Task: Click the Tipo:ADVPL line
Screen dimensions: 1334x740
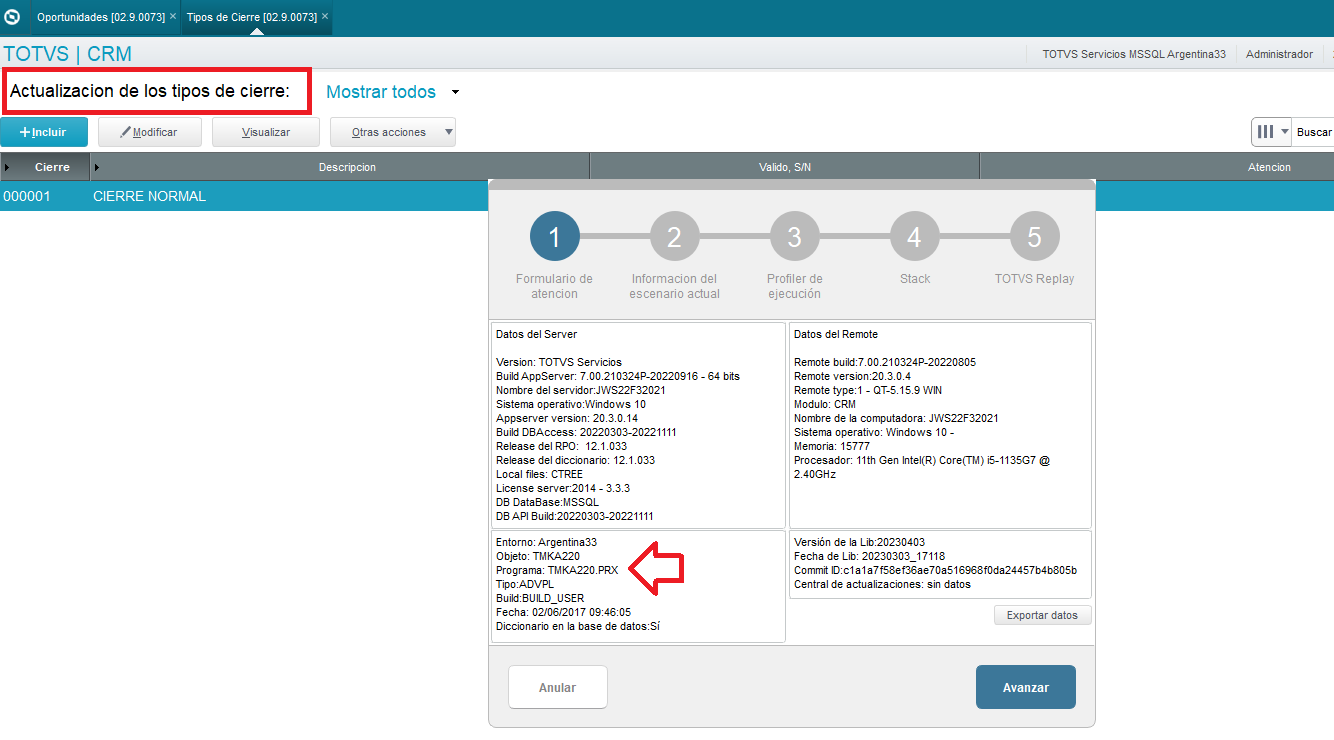Action: tap(525, 584)
